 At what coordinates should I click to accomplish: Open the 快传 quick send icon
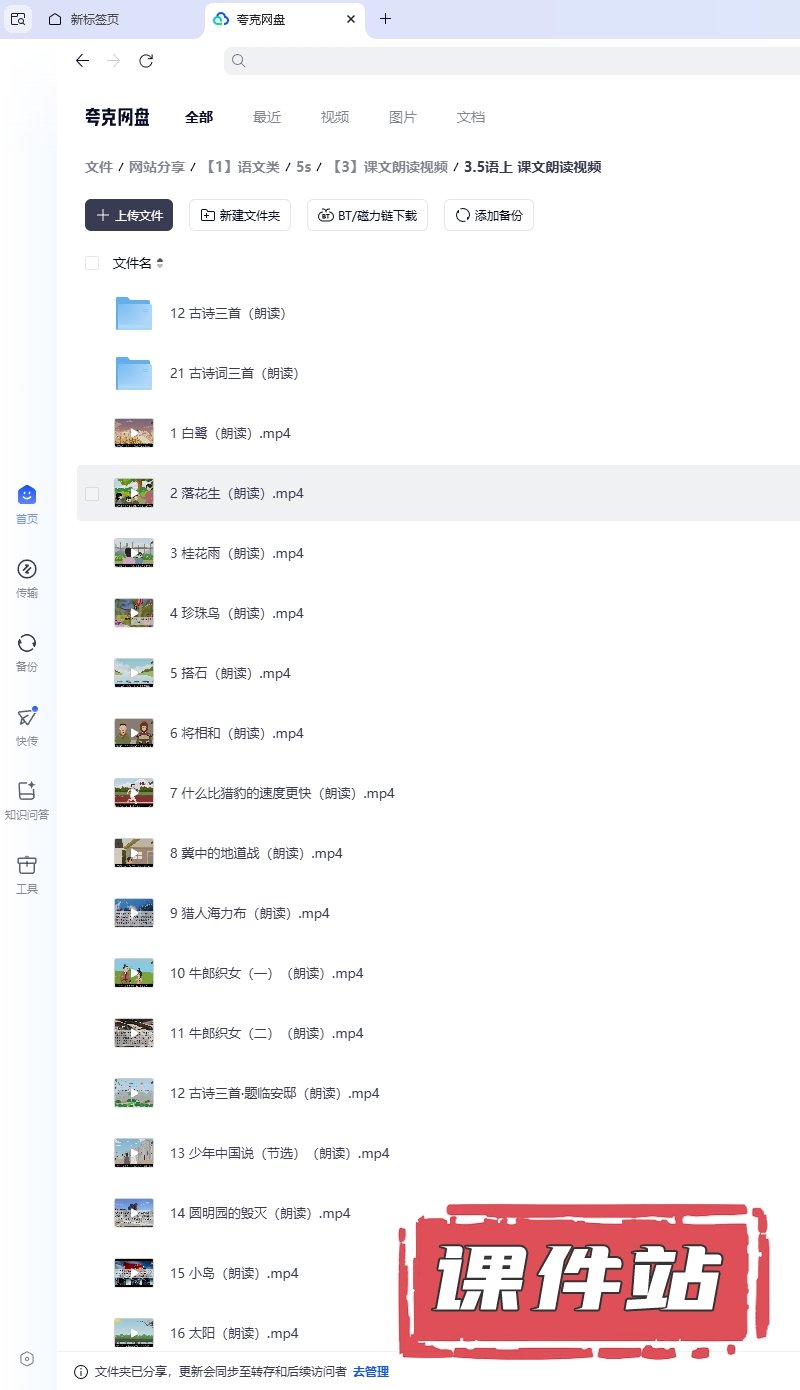coord(27,726)
